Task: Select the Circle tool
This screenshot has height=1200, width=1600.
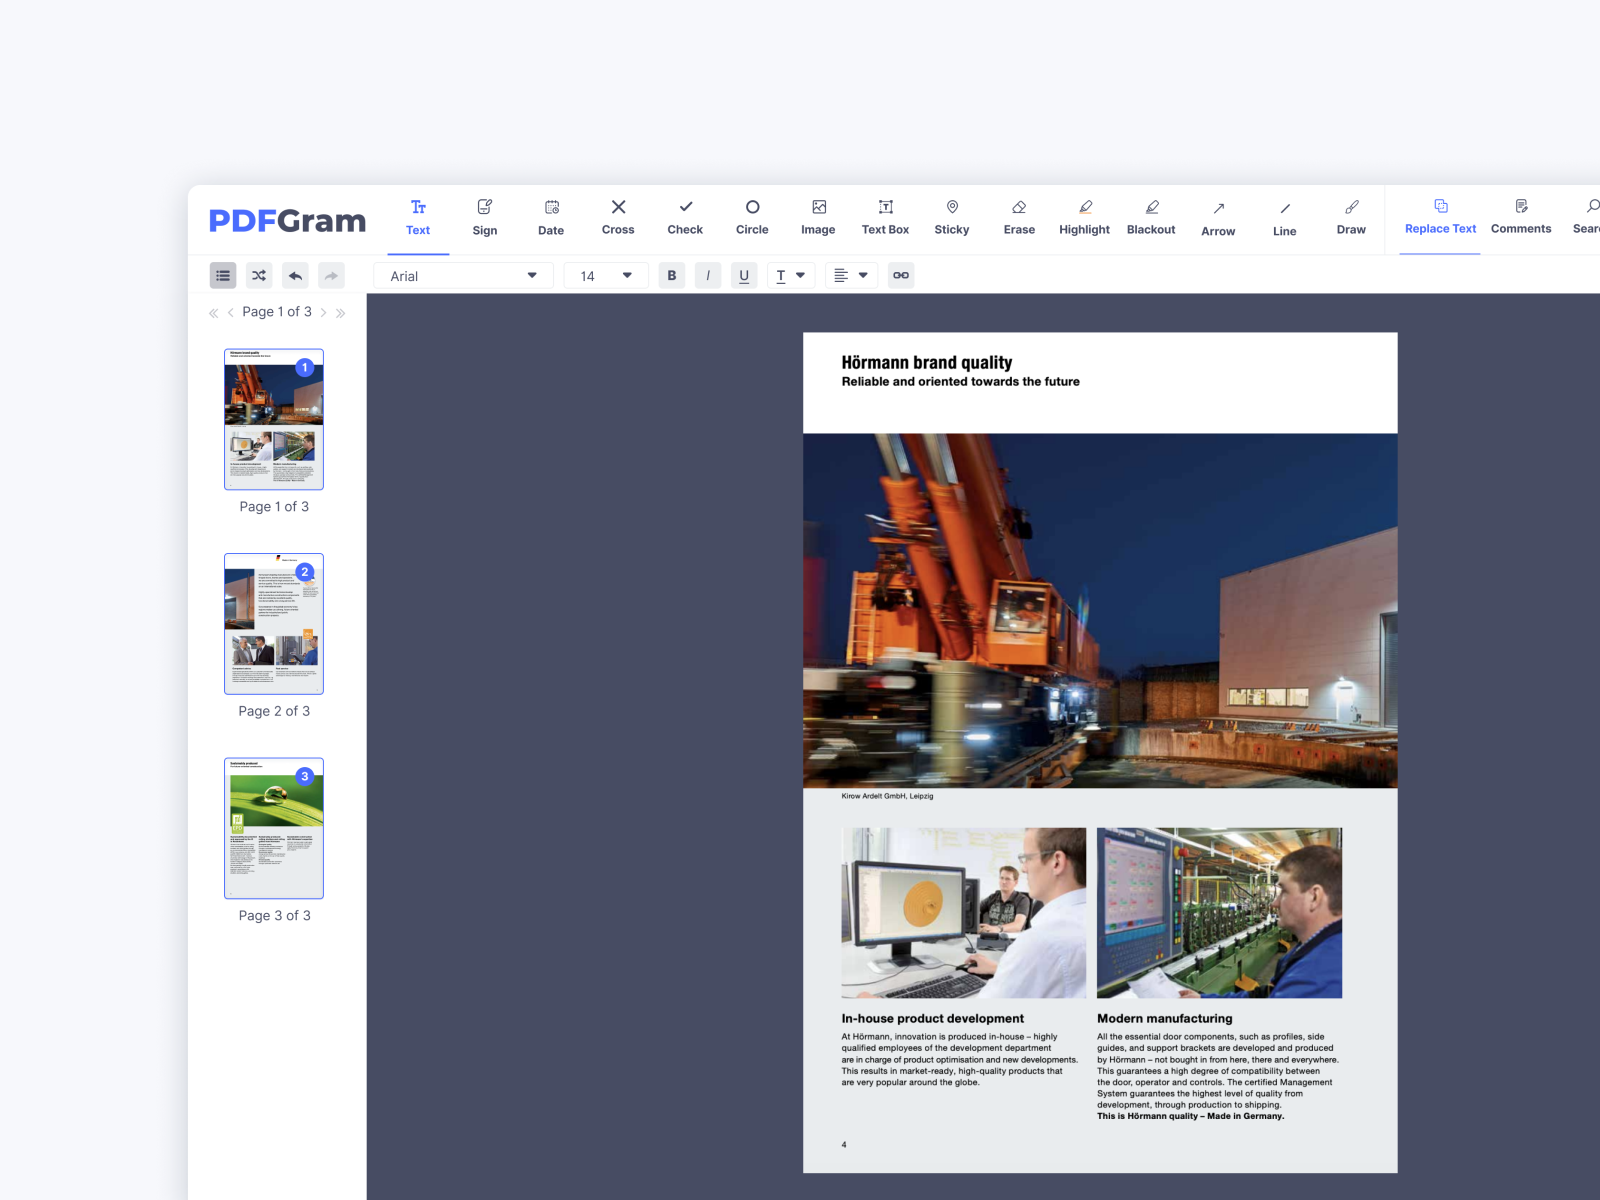Action: coord(752,217)
